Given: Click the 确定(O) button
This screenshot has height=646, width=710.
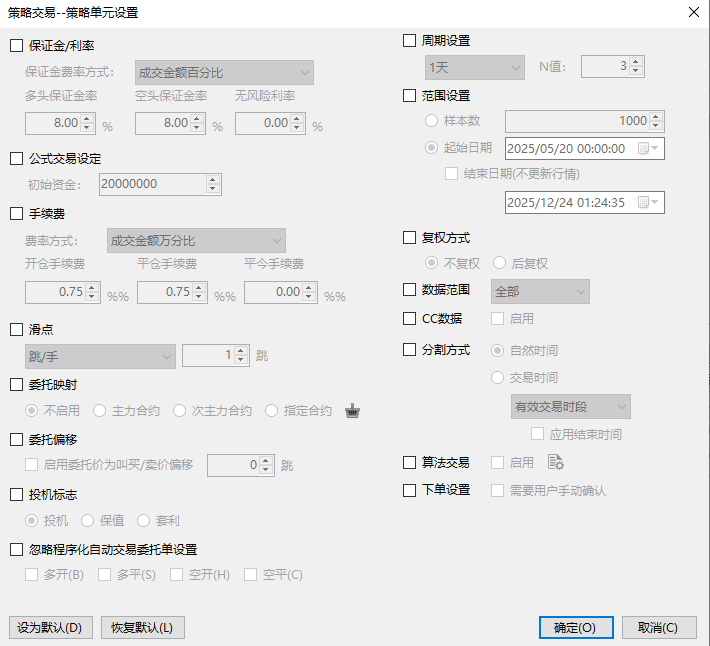Looking at the screenshot, I should [x=575, y=627].
